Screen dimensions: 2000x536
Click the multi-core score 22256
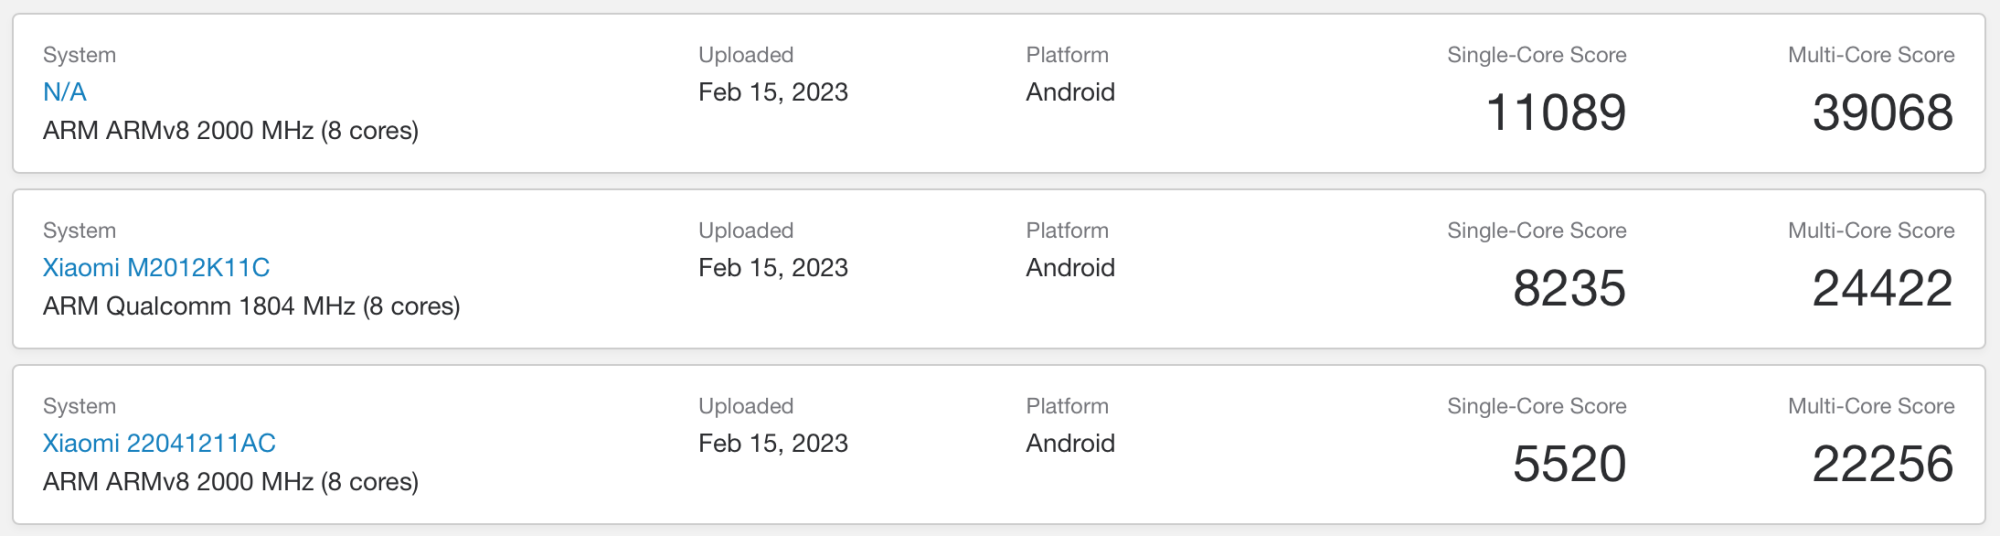[1882, 464]
